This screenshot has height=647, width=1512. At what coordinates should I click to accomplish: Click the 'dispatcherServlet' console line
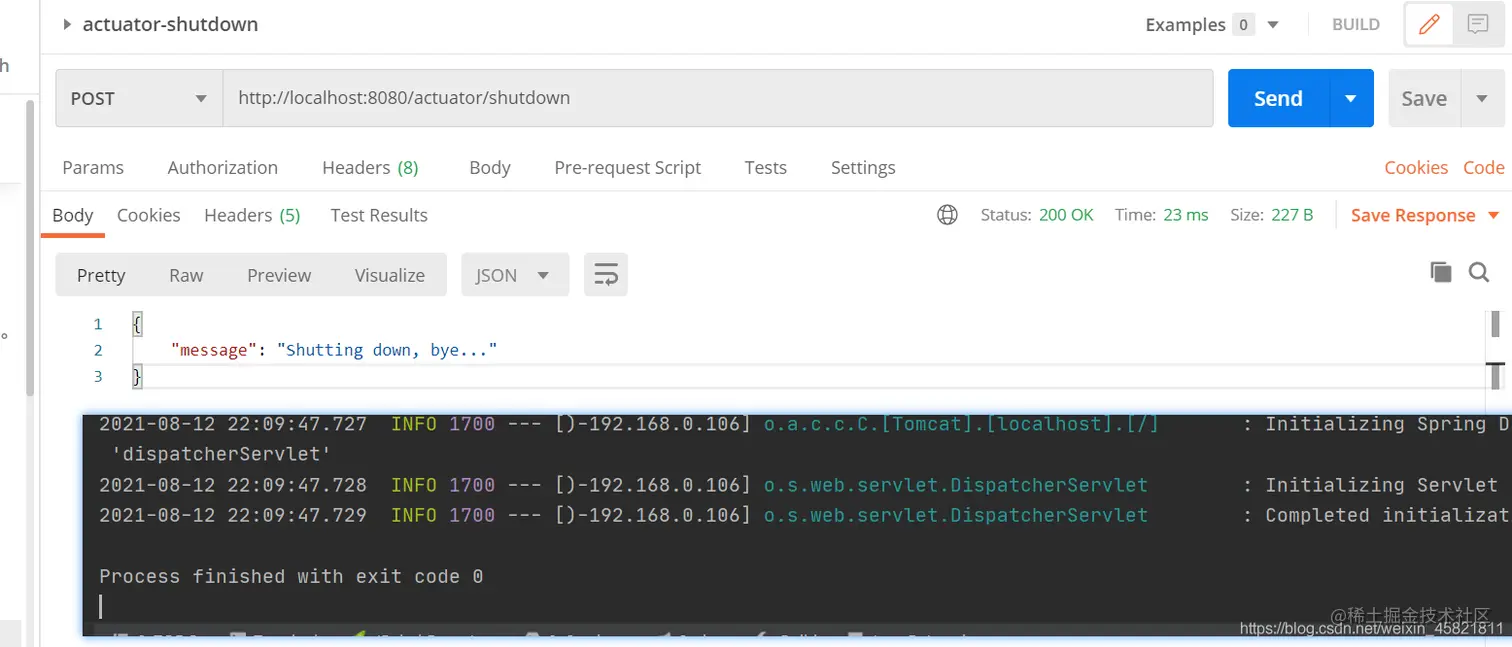pyautogui.click(x=222, y=455)
